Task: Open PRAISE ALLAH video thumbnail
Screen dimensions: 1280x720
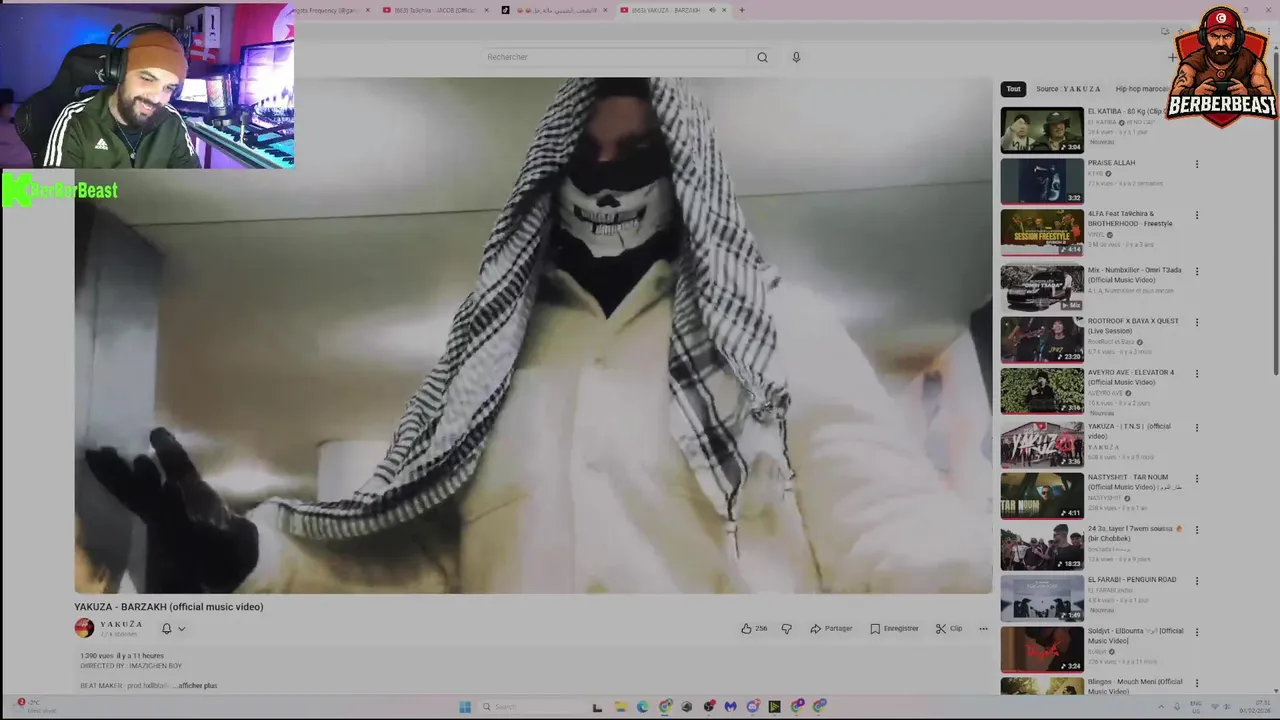Action: click(1042, 181)
